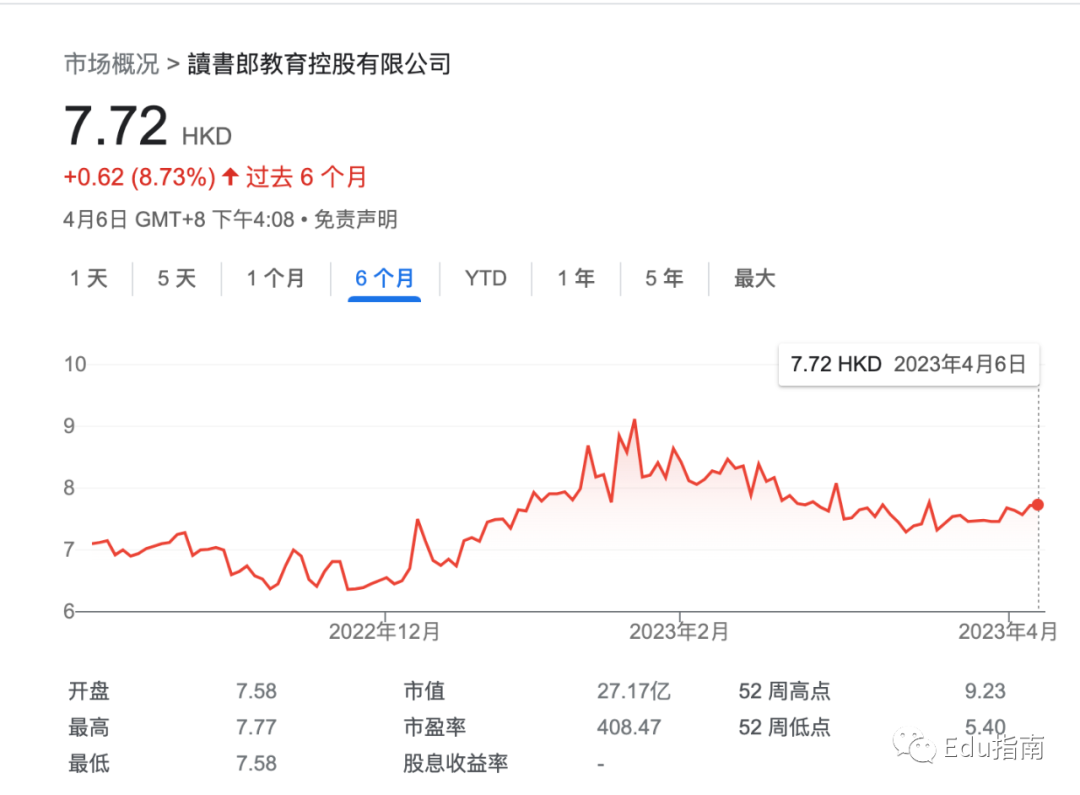This screenshot has height=795, width=1080.
Task: Click the 讀書郎教育控股有限公司 company title
Action: [320, 64]
